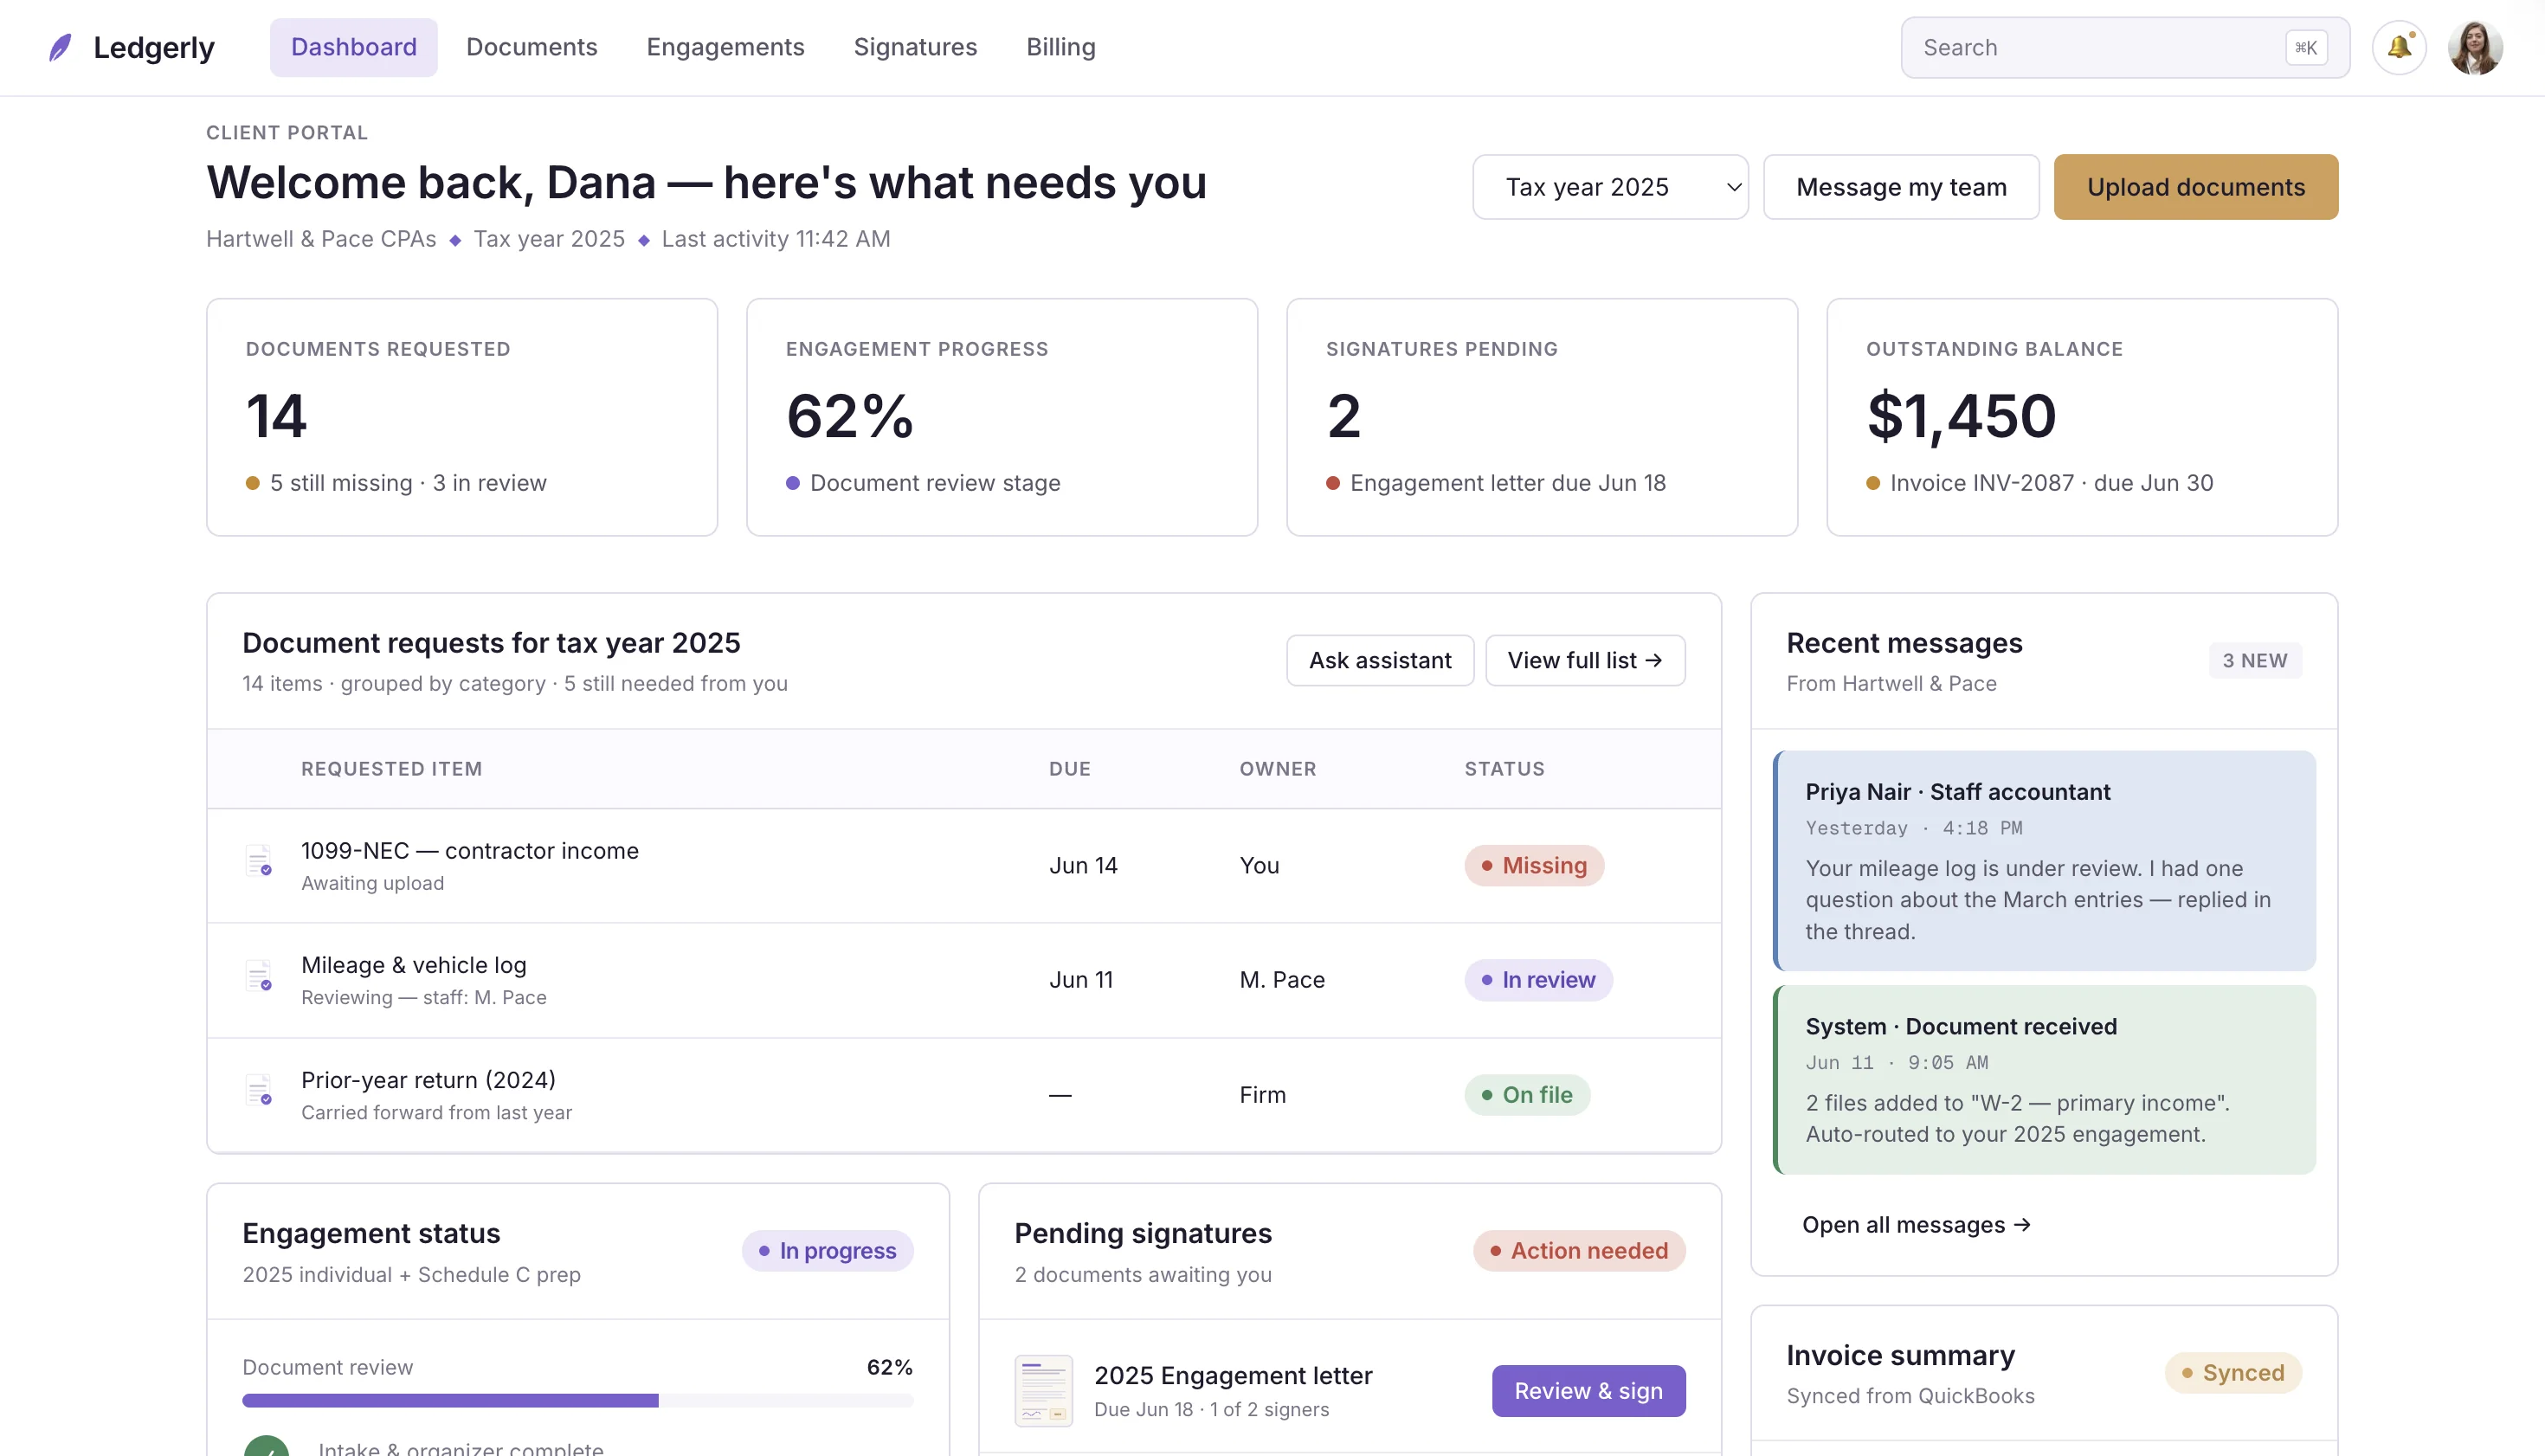
Task: Click the Ledgerly feather logo icon
Action: click(60, 47)
